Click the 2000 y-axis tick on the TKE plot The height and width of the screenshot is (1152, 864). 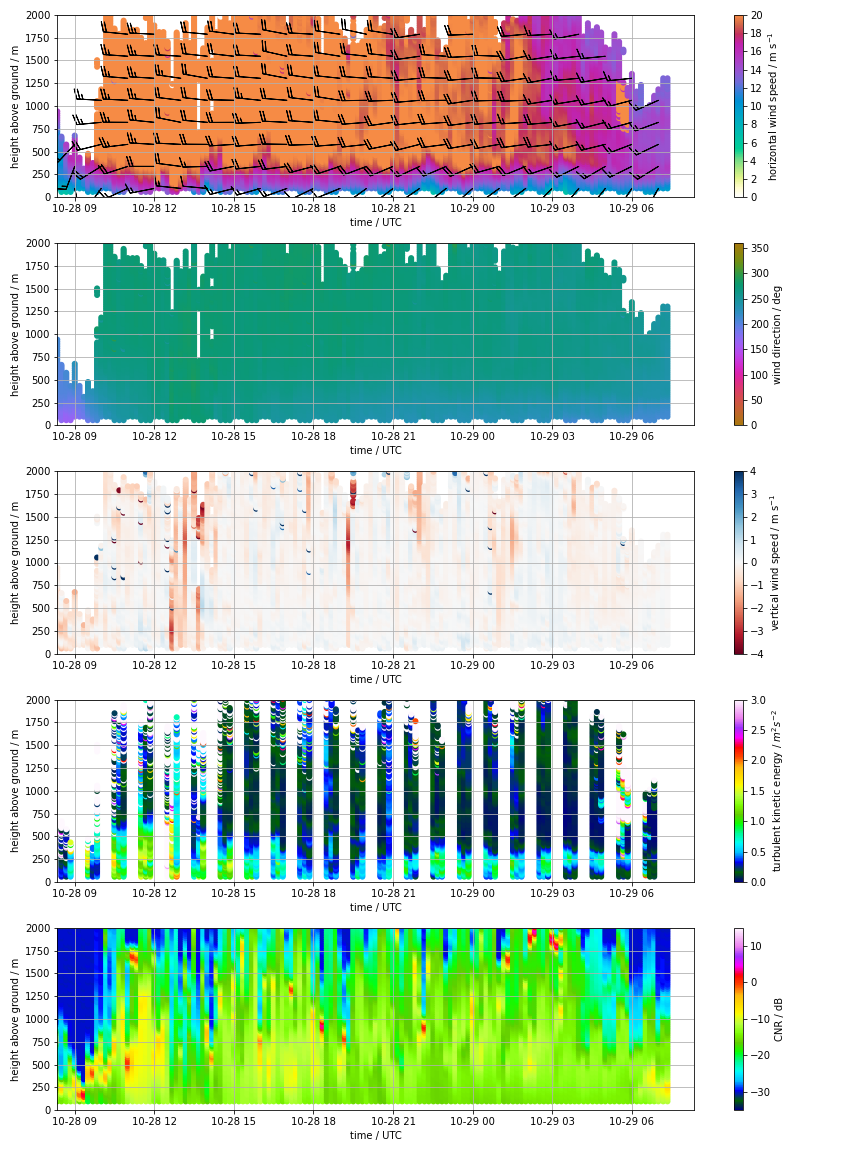[38, 700]
